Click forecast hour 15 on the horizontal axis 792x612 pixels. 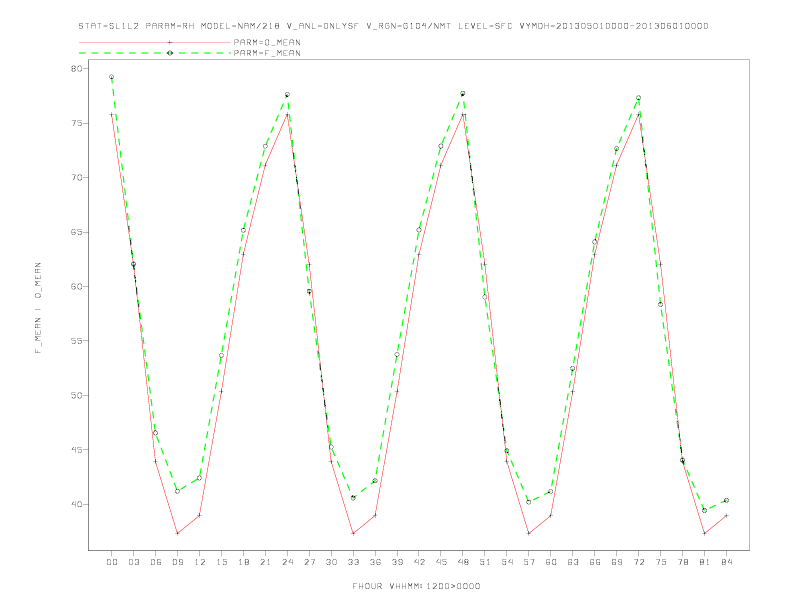(x=221, y=562)
